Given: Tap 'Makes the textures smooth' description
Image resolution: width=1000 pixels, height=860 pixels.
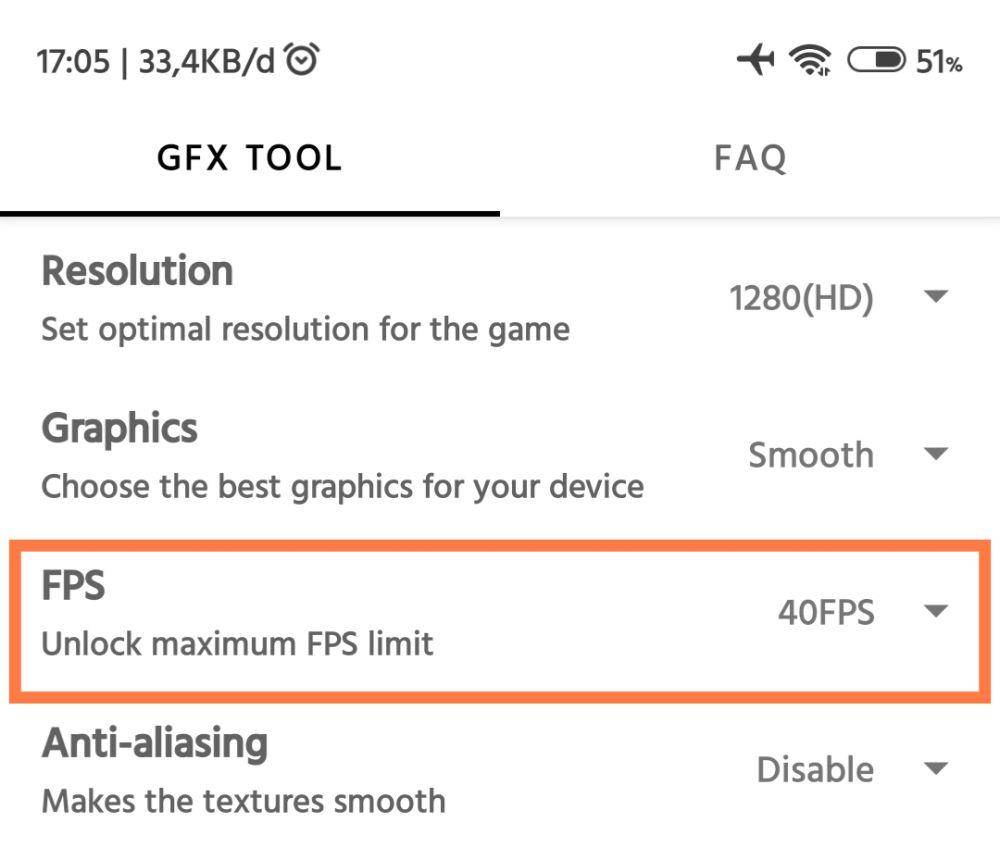Looking at the screenshot, I should [244, 801].
